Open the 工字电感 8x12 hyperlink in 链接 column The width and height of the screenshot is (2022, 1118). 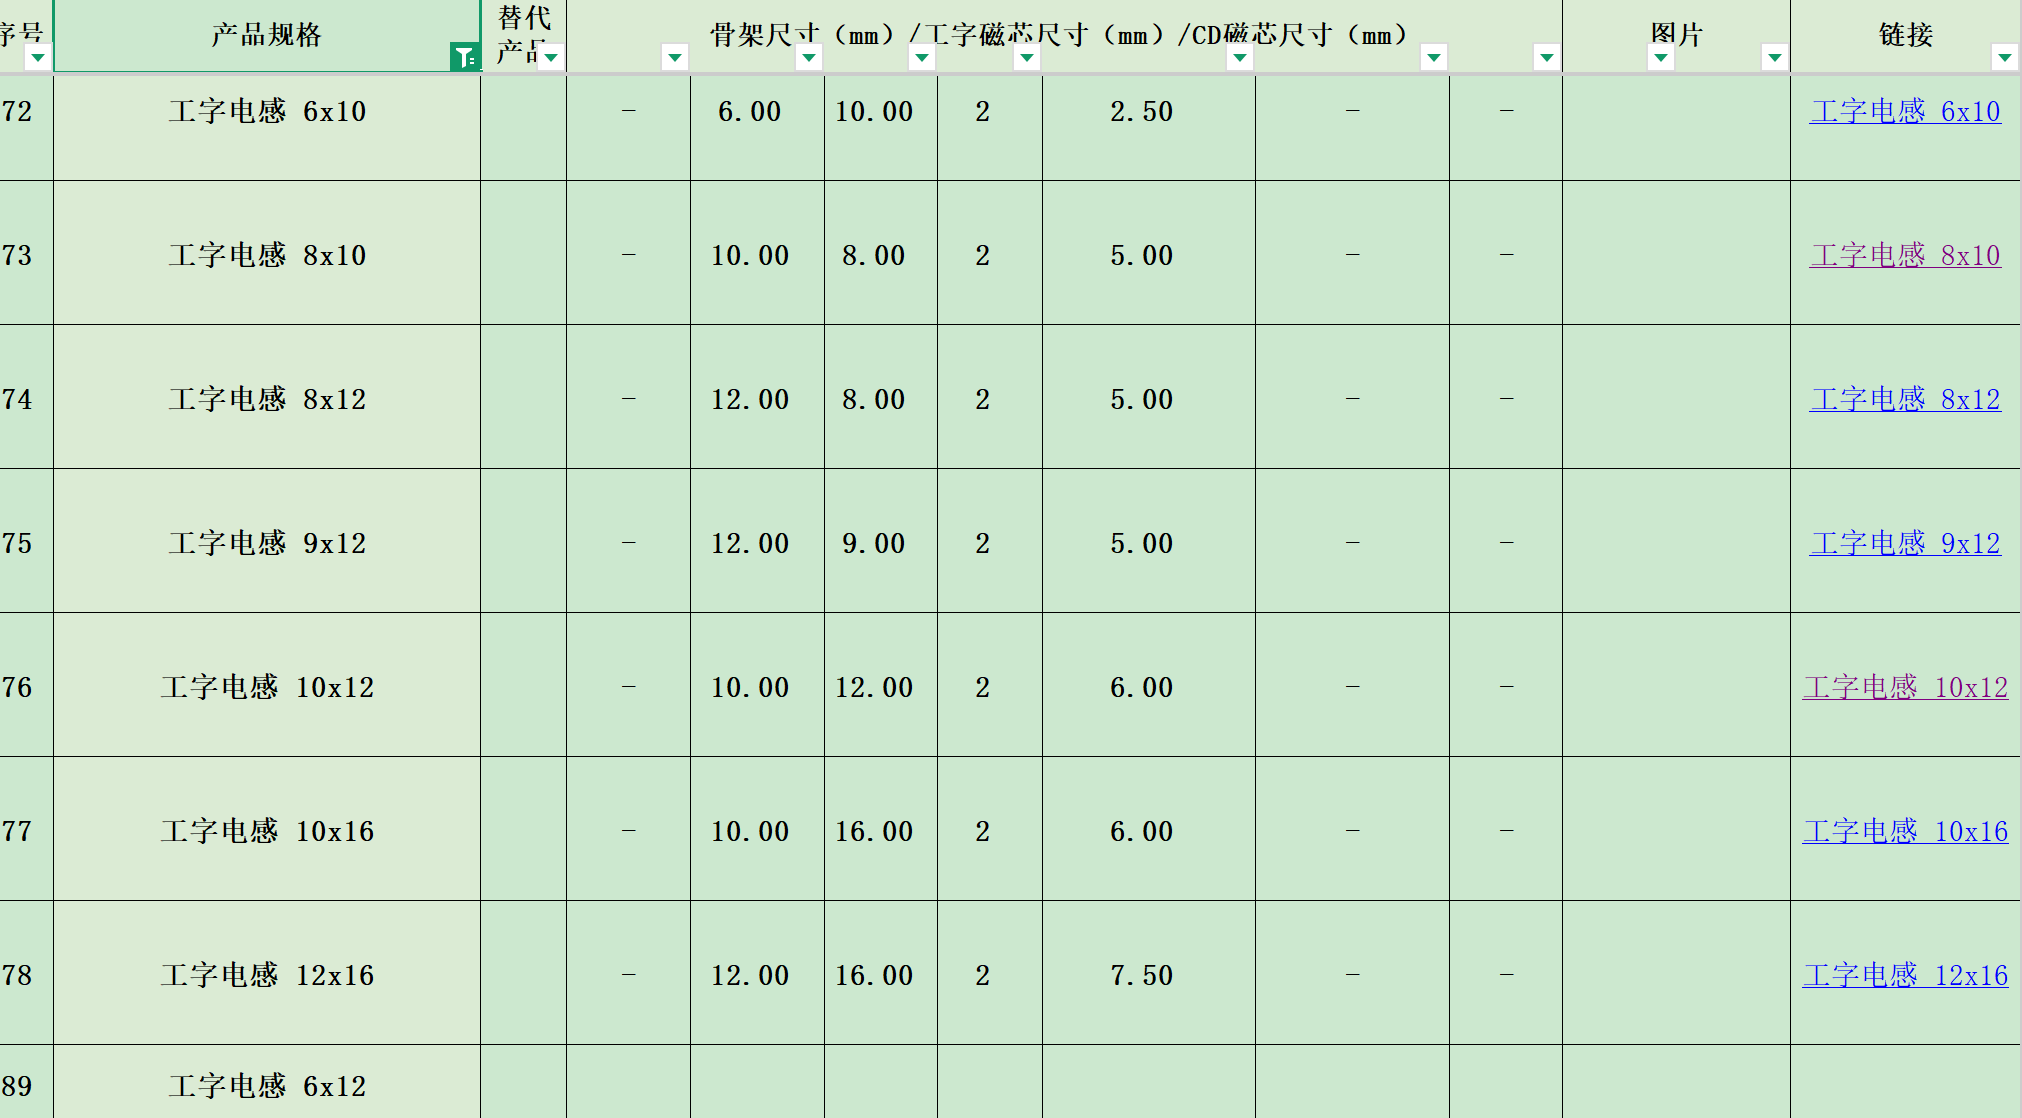[x=1905, y=399]
